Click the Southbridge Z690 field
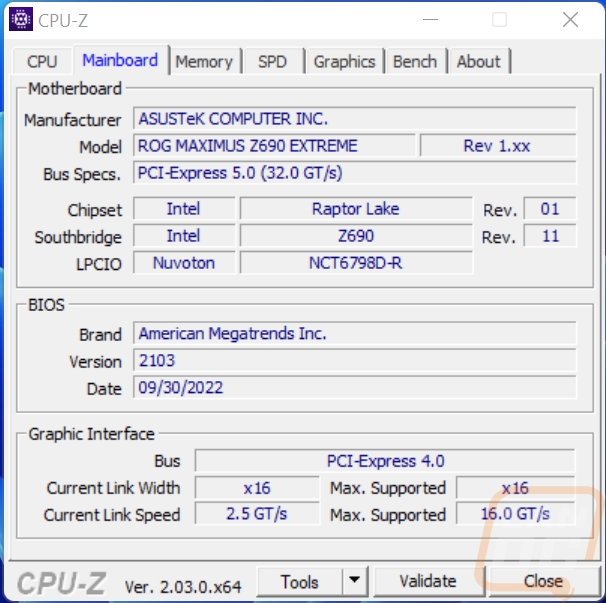The image size is (606, 603). [356, 236]
